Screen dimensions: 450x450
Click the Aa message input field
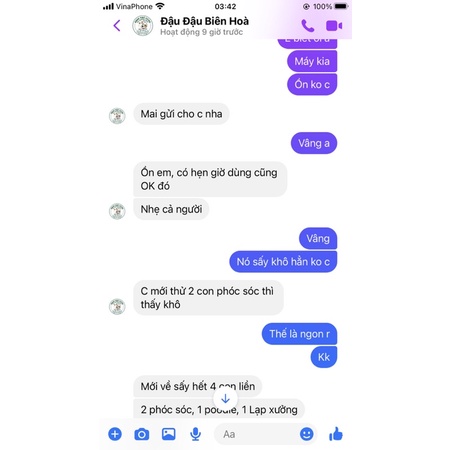point(257,434)
